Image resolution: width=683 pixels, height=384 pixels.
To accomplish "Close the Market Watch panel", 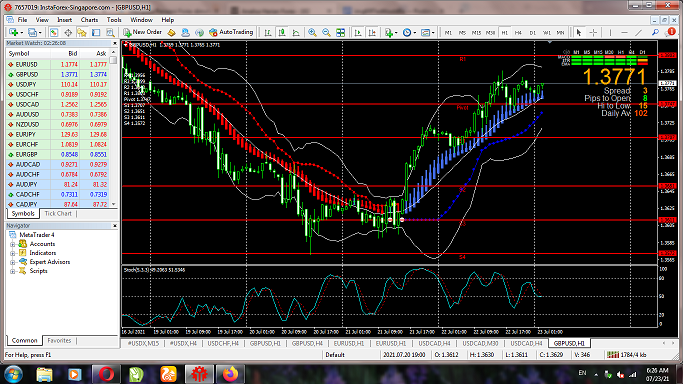I will pos(115,43).
